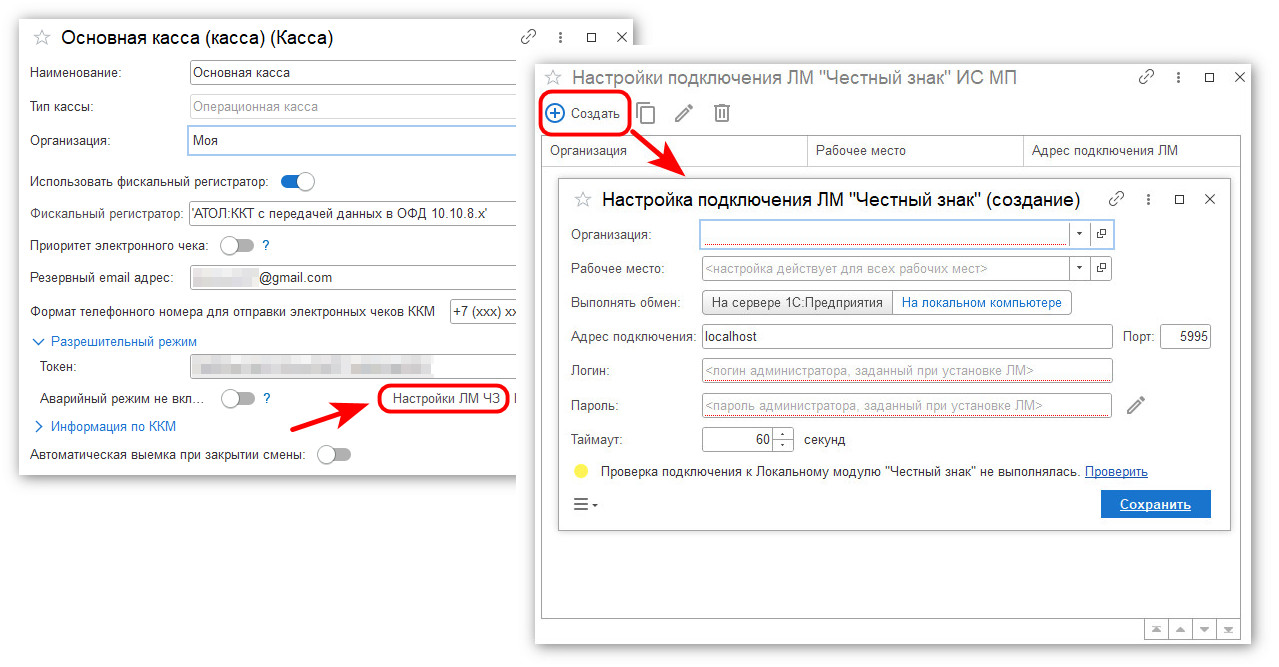
Task: Click Логин input field
Action: click(x=907, y=370)
